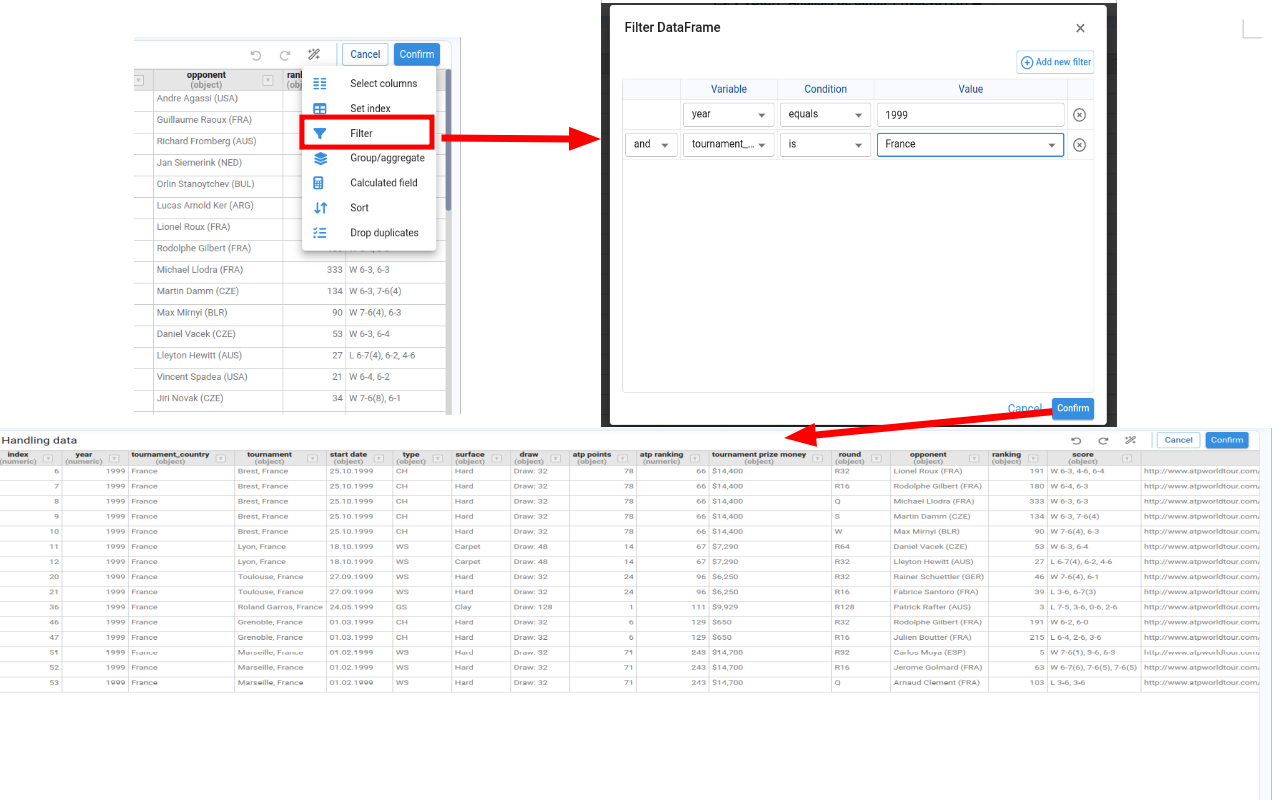Open the Condition dropdown showing equals
The image size is (1275, 800).
point(825,115)
